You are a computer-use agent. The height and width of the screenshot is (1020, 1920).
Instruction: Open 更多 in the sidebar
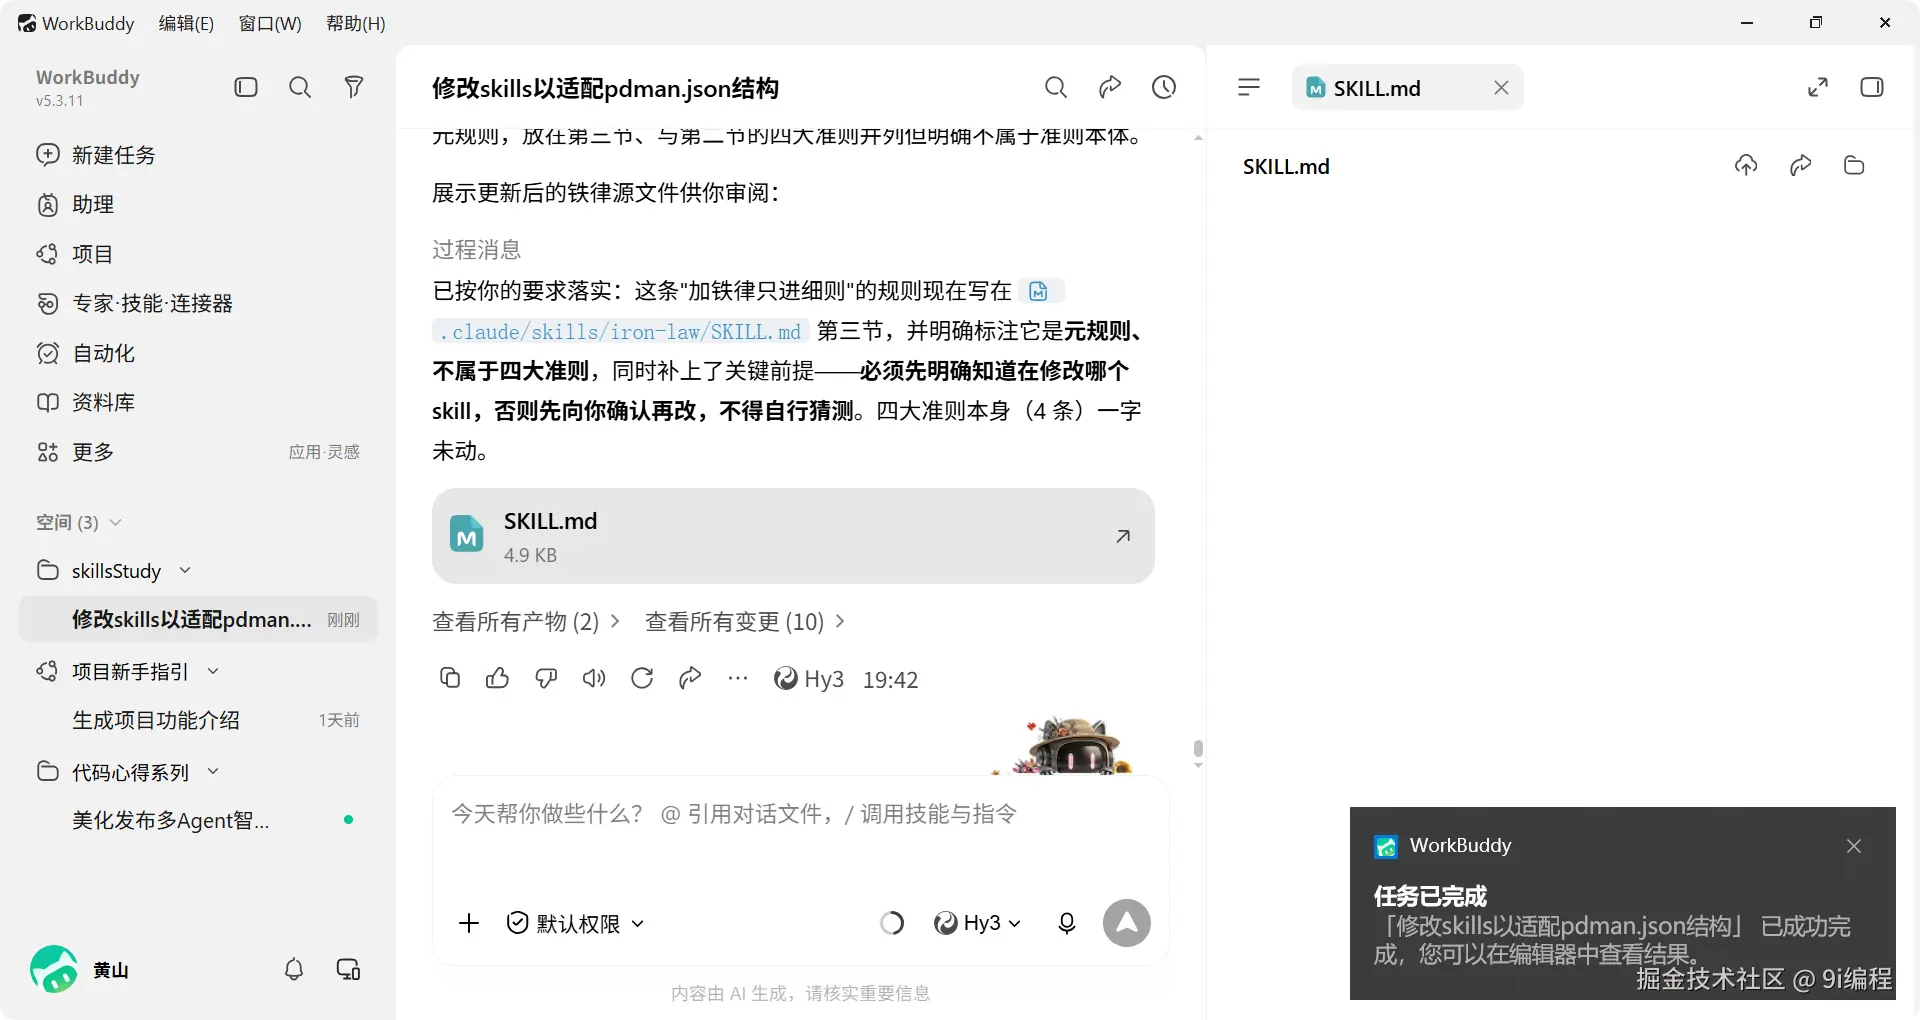tap(75, 452)
